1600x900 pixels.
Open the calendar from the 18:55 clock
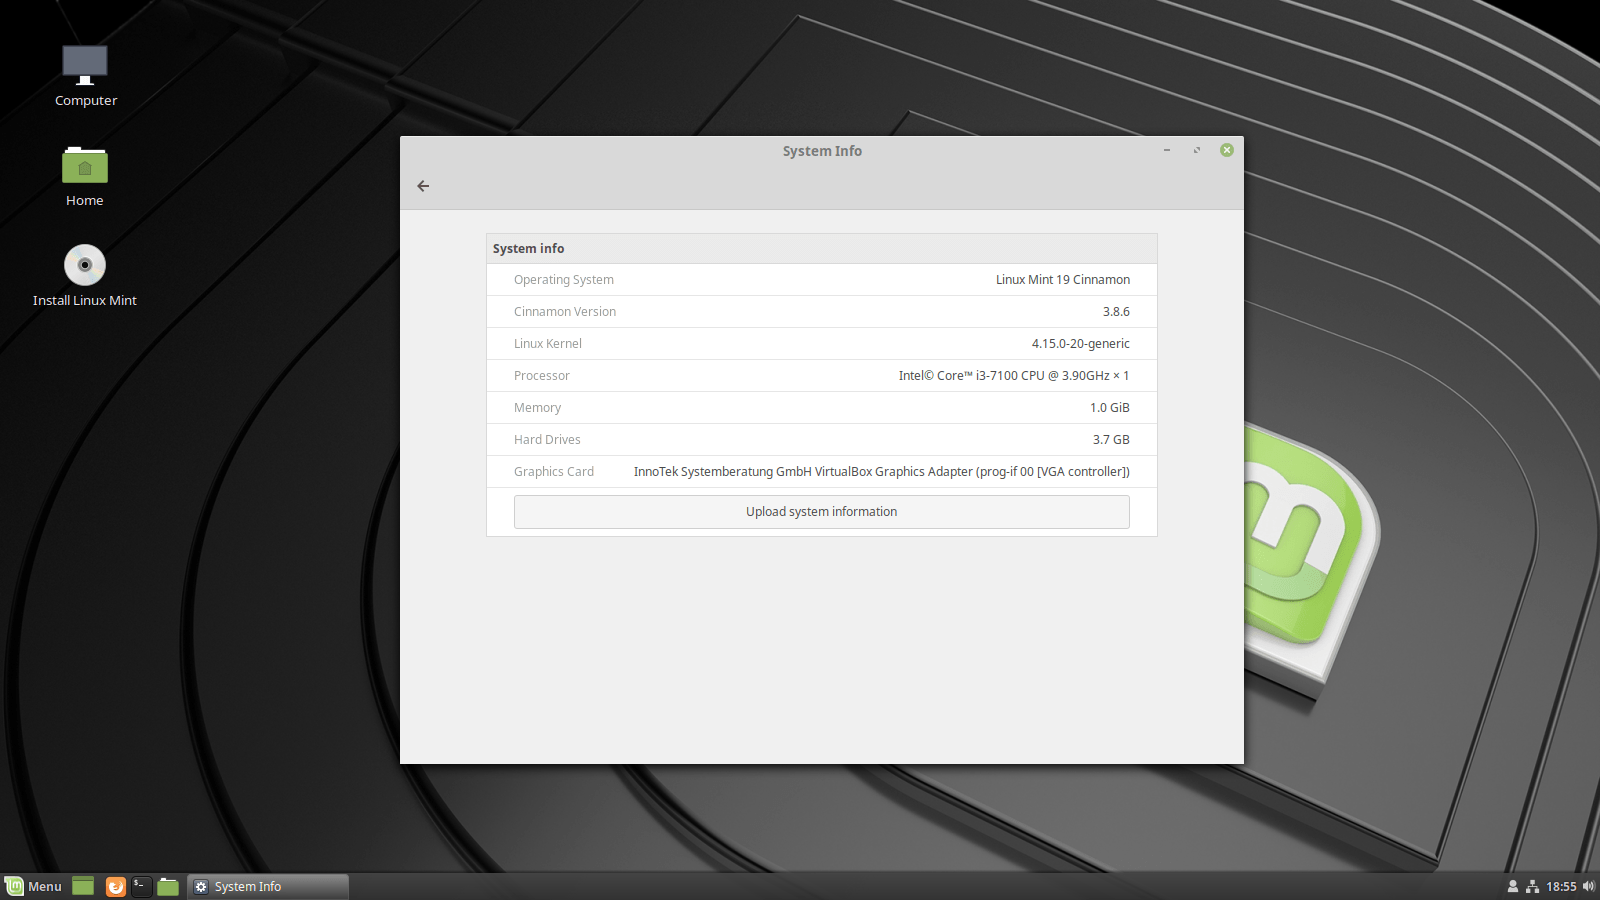pos(1561,886)
